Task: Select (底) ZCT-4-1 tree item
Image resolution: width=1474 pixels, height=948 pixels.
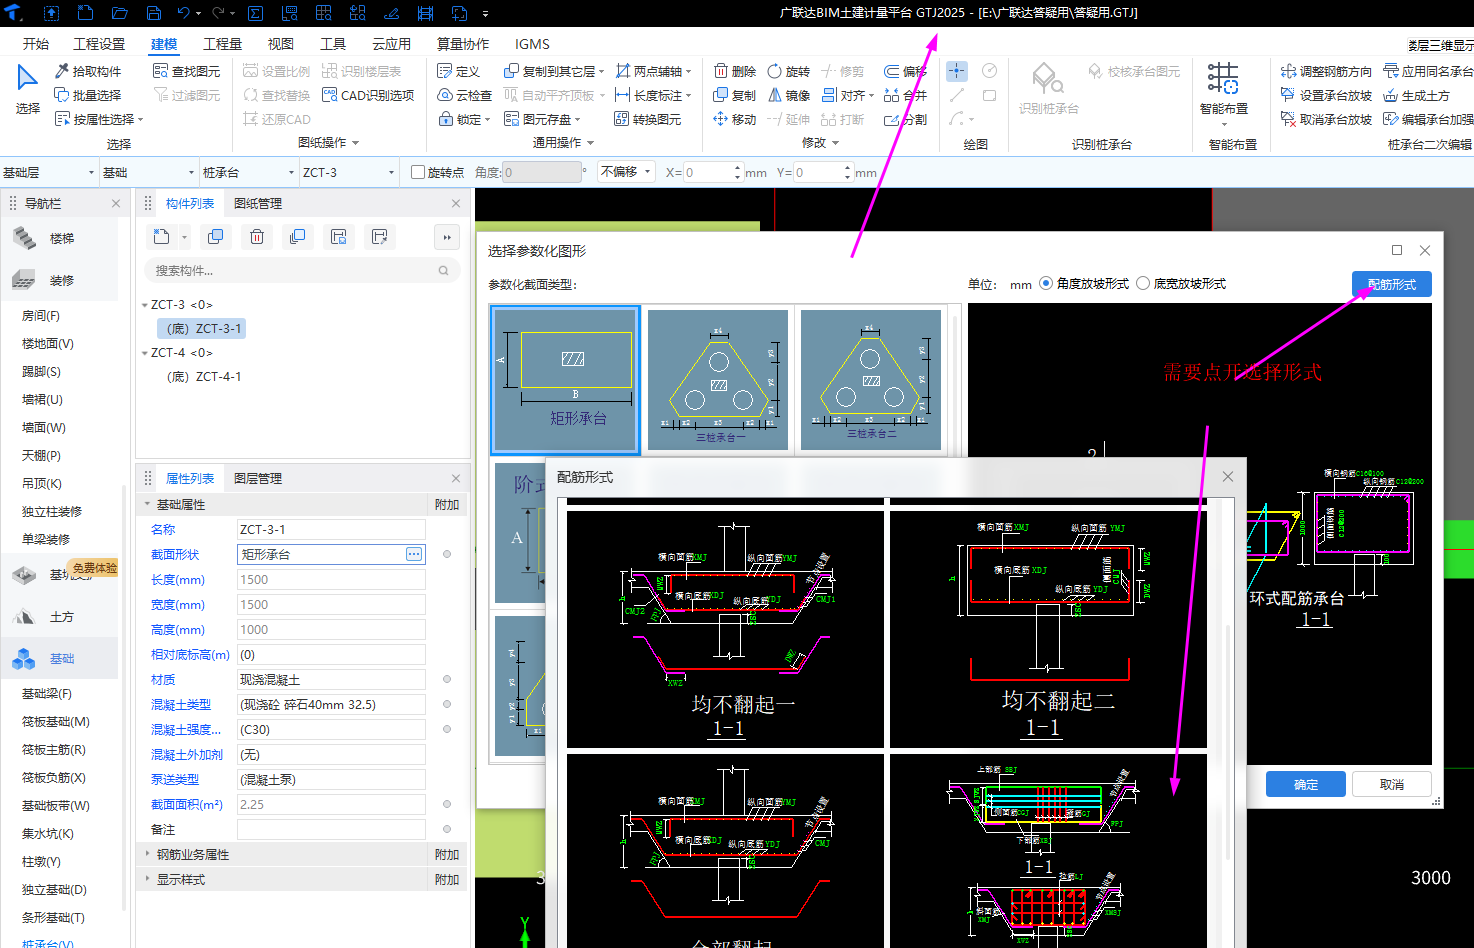Action: click(204, 376)
